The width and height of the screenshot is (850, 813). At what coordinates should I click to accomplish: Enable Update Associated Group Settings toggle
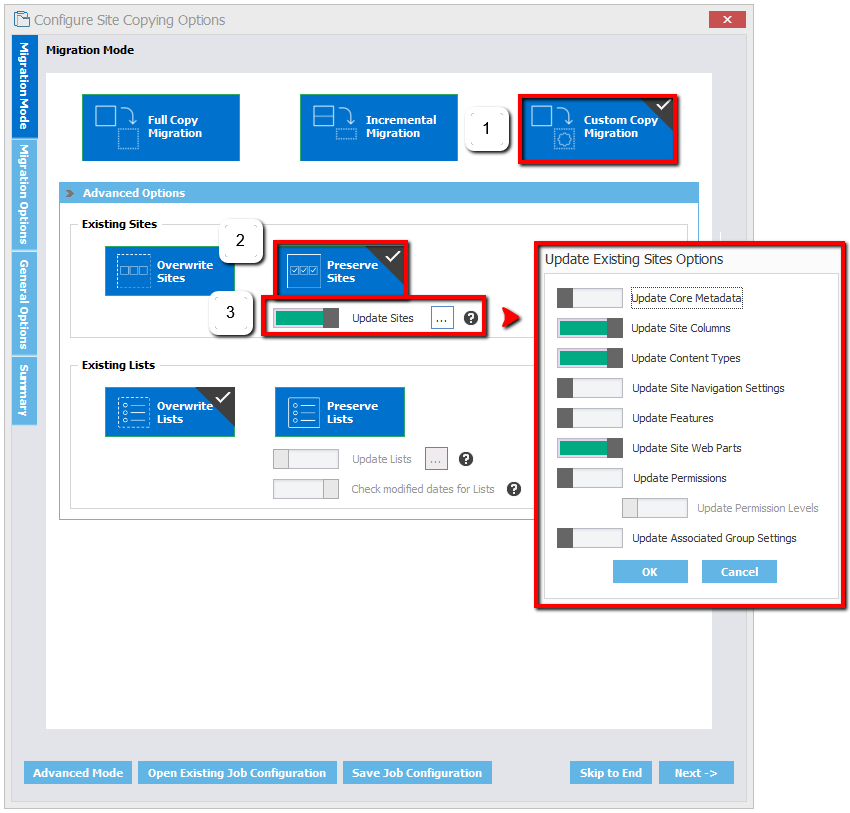click(x=590, y=538)
